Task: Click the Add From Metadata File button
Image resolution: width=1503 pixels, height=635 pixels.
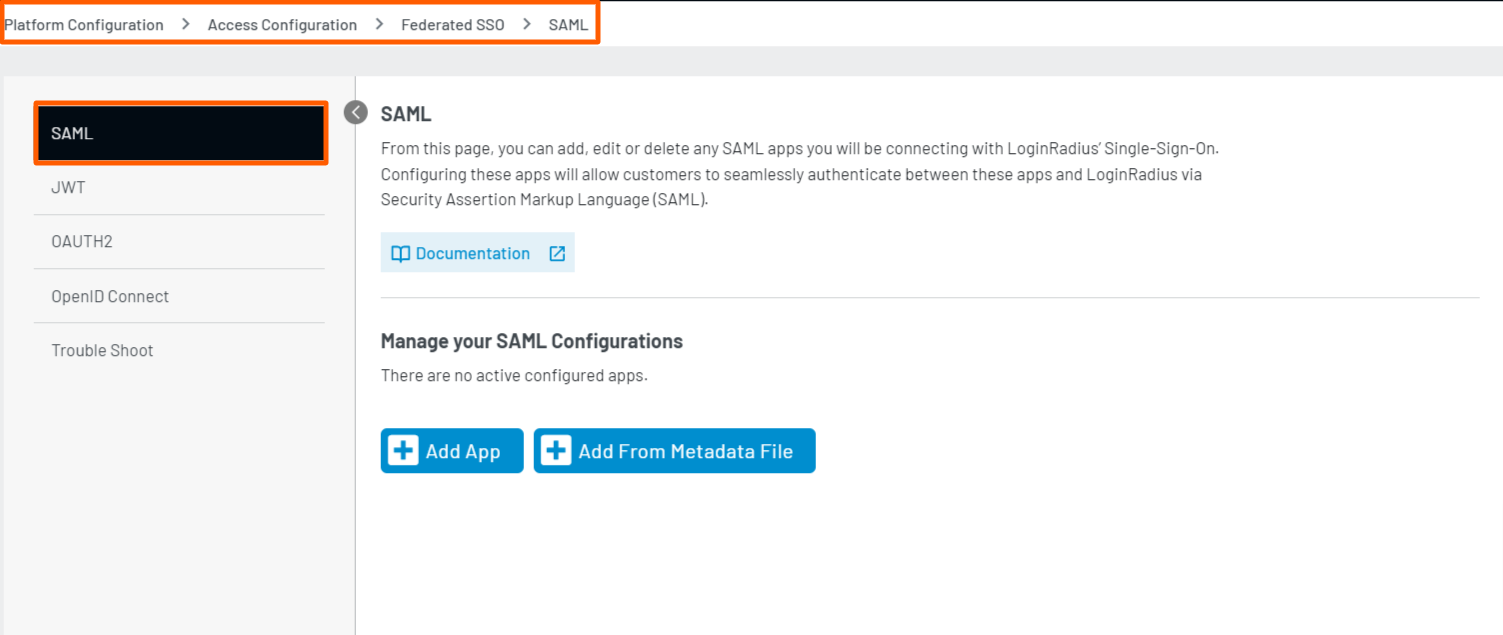Action: click(674, 450)
